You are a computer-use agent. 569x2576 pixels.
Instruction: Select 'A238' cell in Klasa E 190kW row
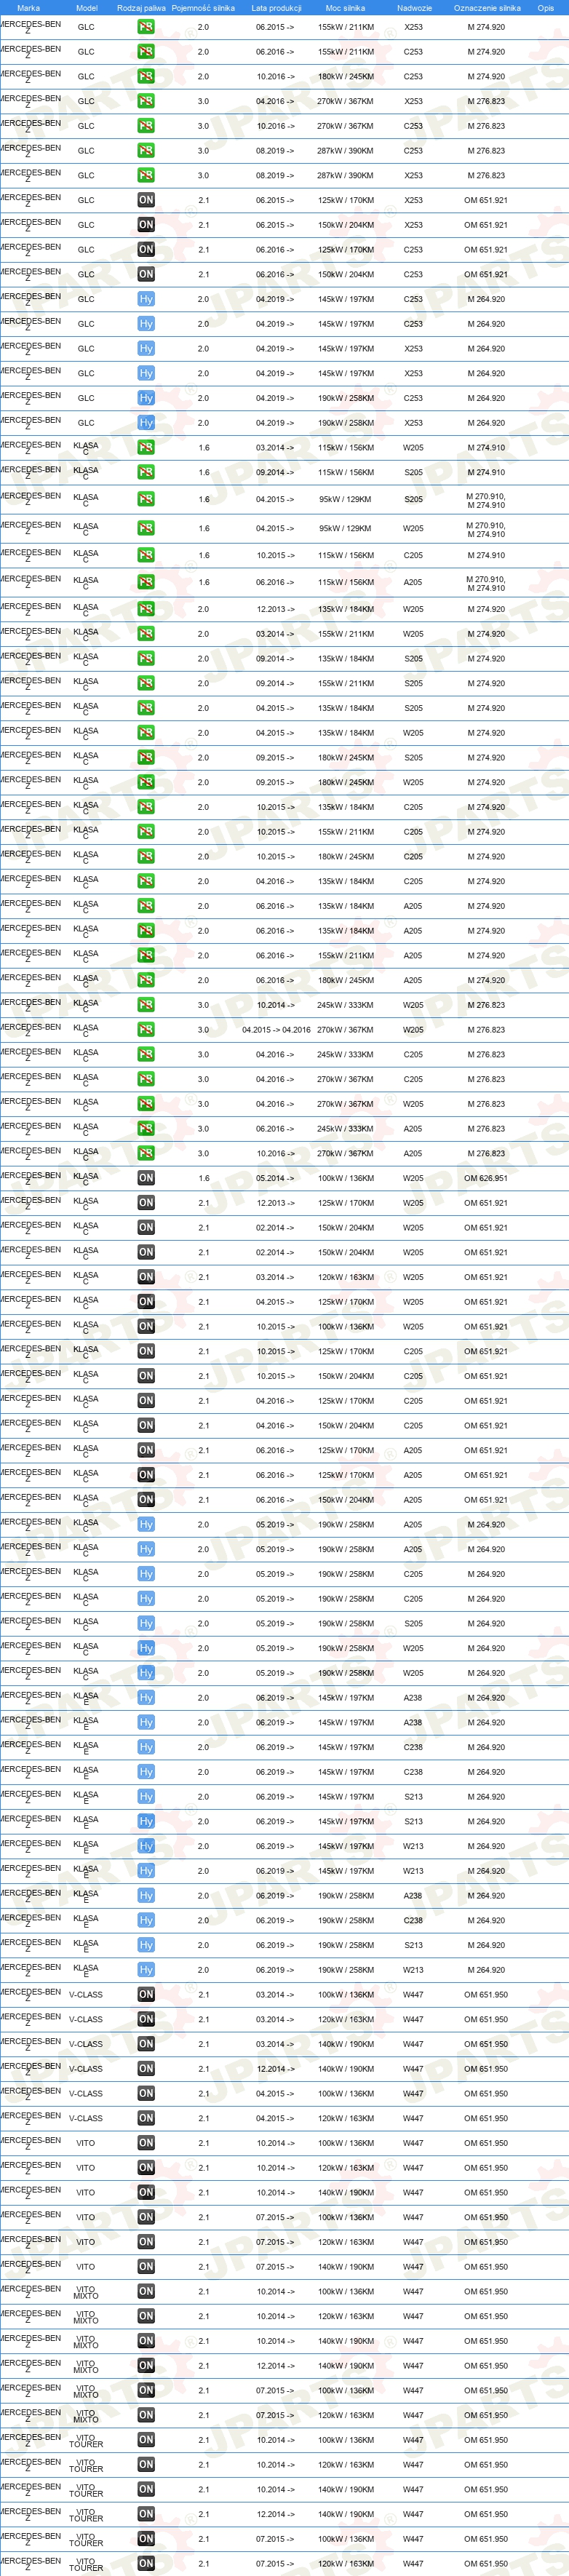point(413,1896)
